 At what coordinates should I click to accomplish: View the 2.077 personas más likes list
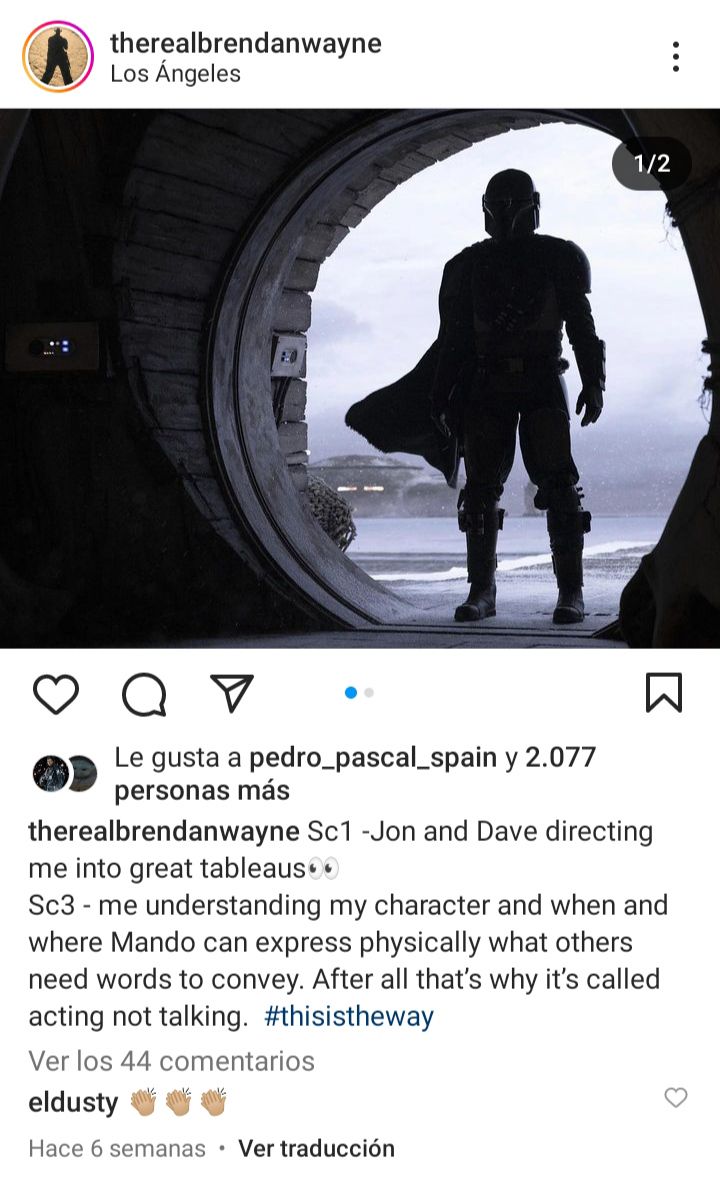pos(355,774)
